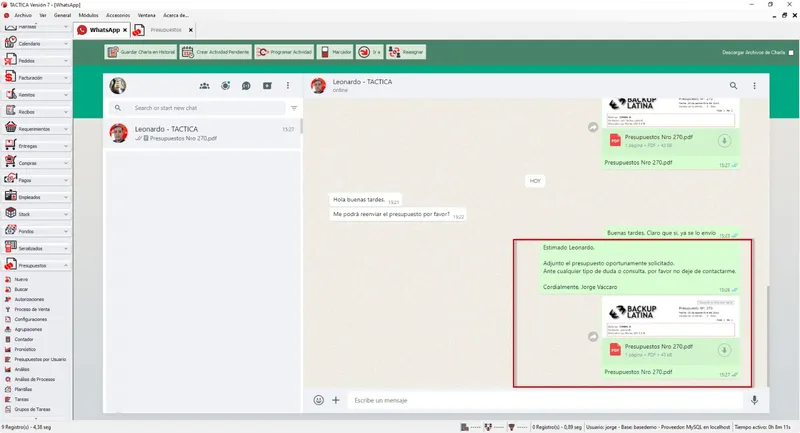Screen dimensions: 800x433
Task: Expand the Recibos sidebar section
Action: 36,112
